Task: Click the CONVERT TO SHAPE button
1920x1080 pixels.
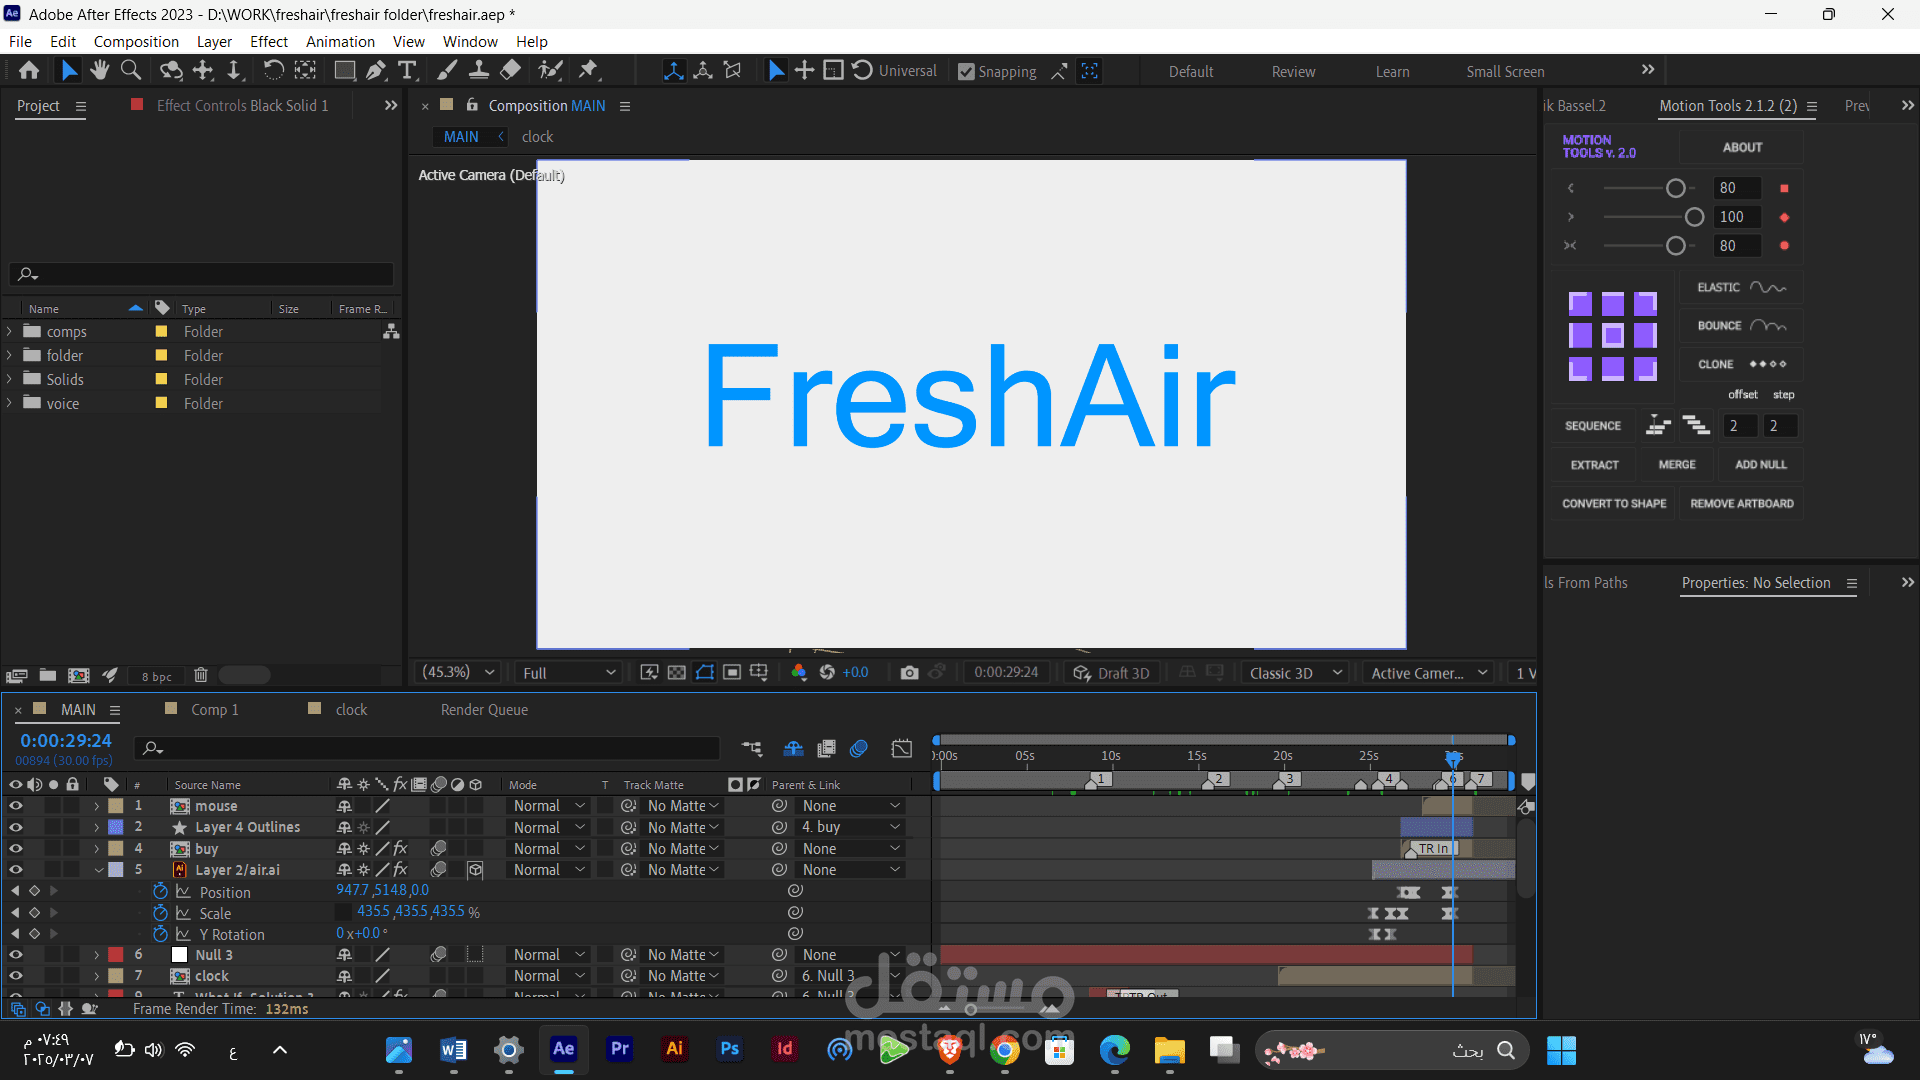Action: tap(1614, 504)
